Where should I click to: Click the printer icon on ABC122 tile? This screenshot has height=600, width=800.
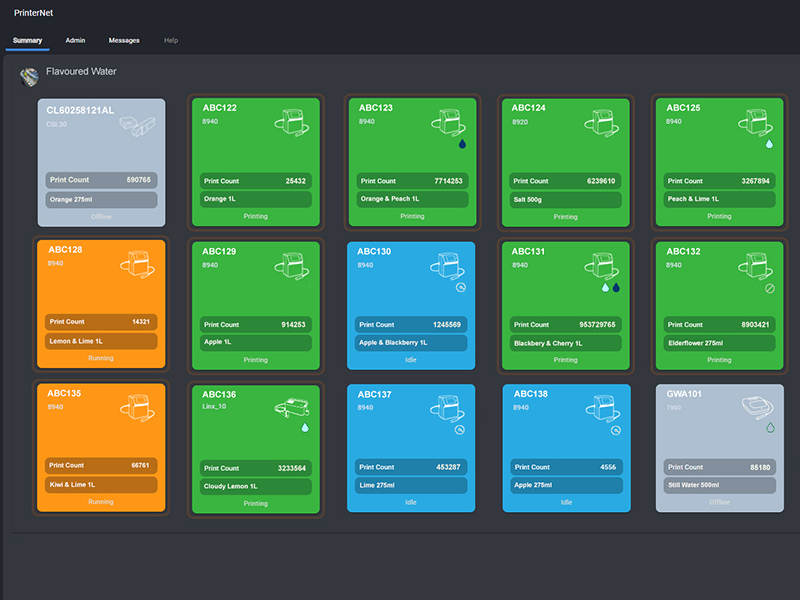(292, 122)
